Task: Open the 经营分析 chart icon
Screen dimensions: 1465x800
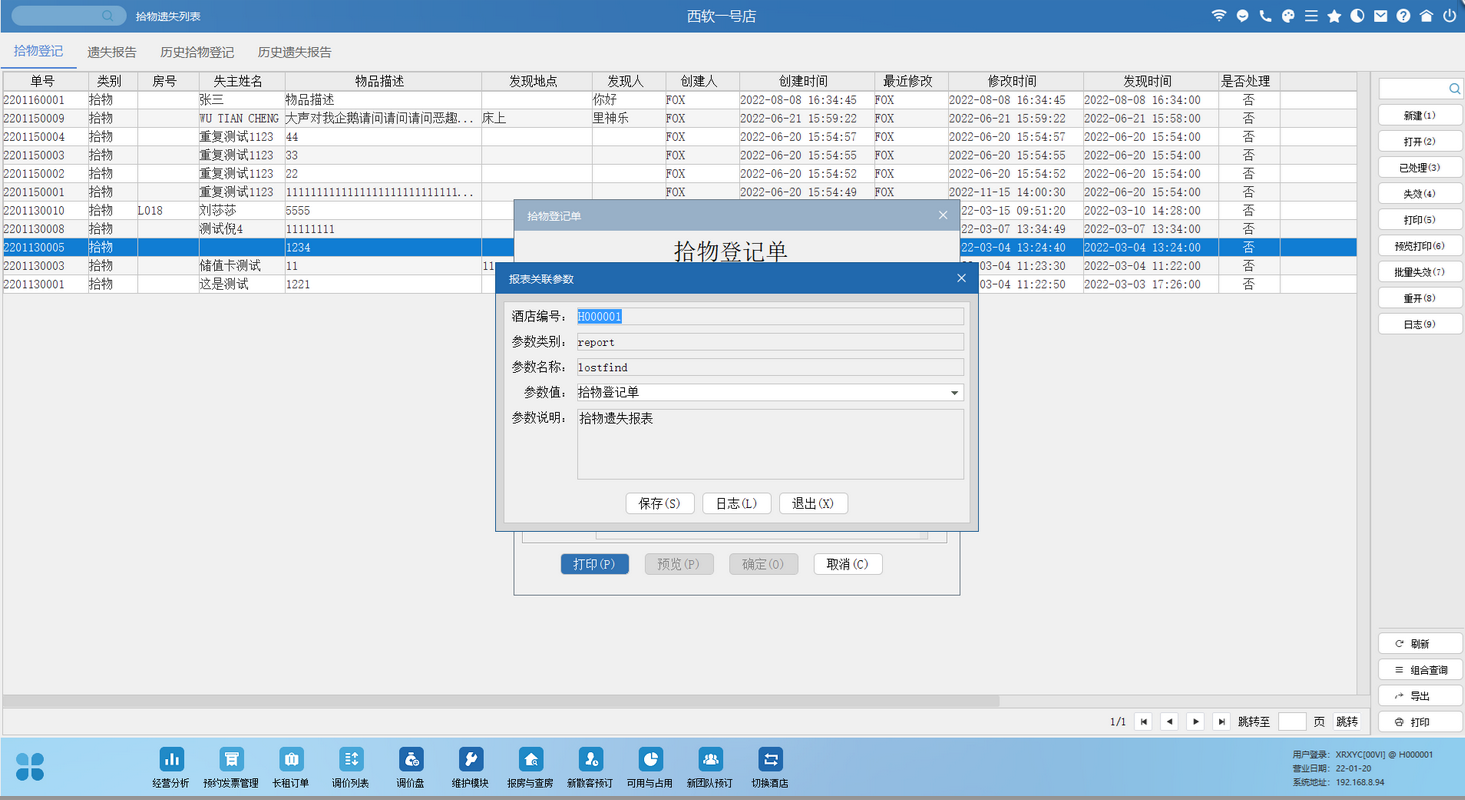Action: click(x=171, y=760)
